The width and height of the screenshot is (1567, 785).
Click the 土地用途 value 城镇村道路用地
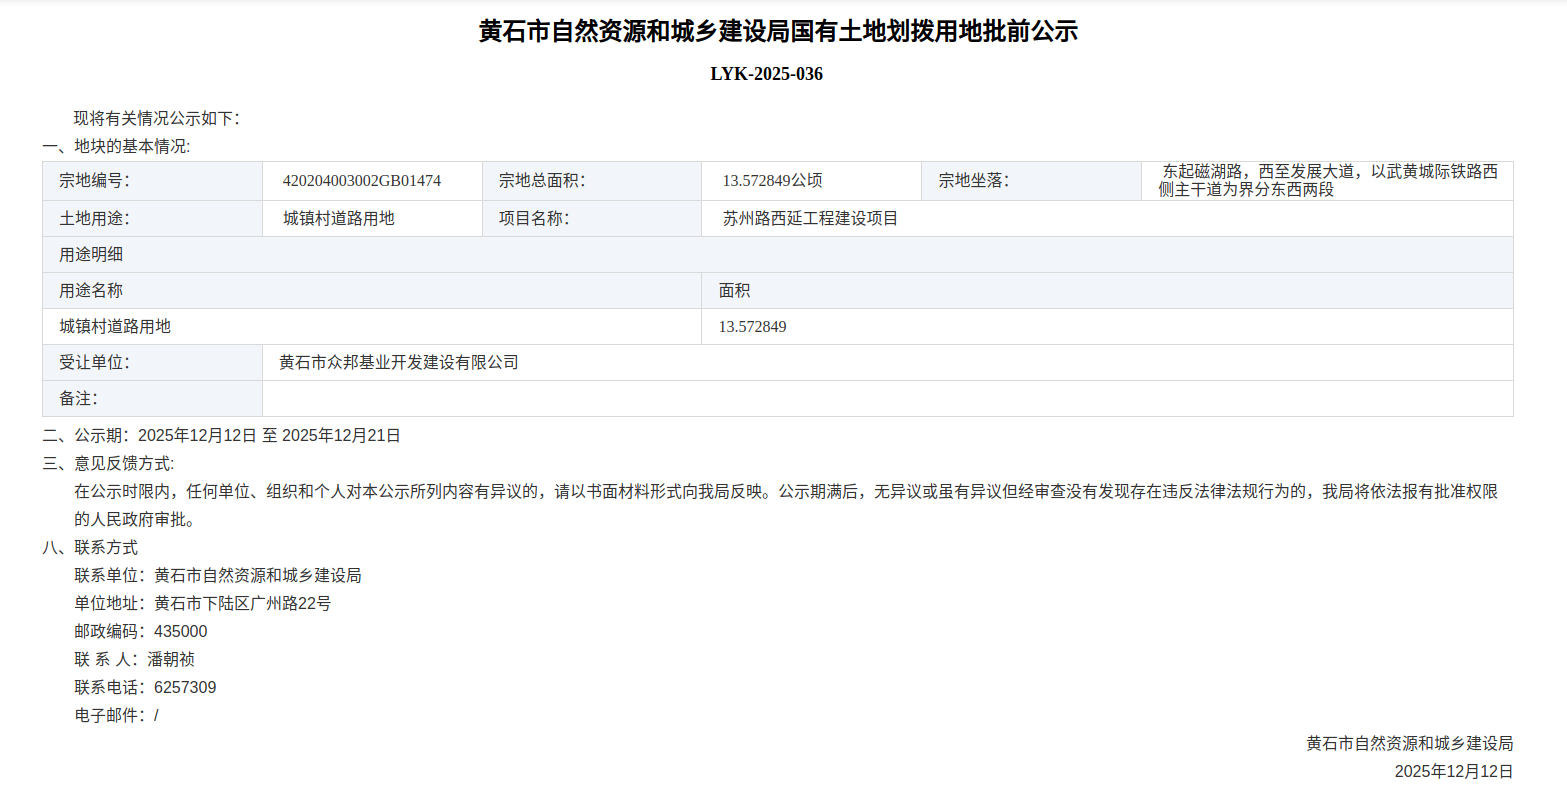tap(339, 218)
